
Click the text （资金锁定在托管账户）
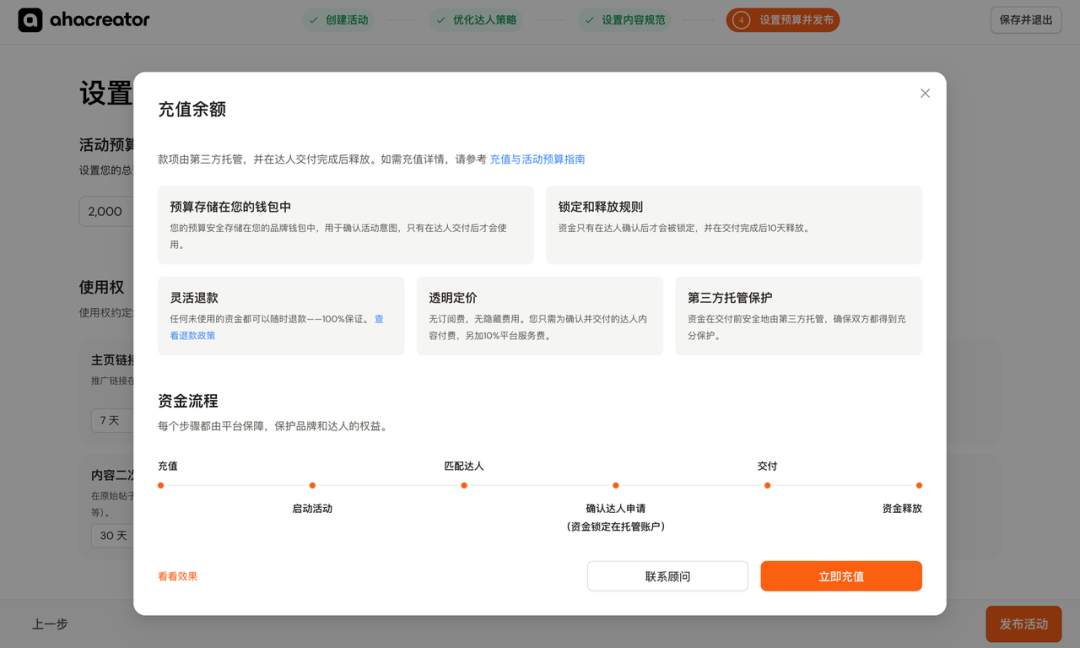point(616,526)
